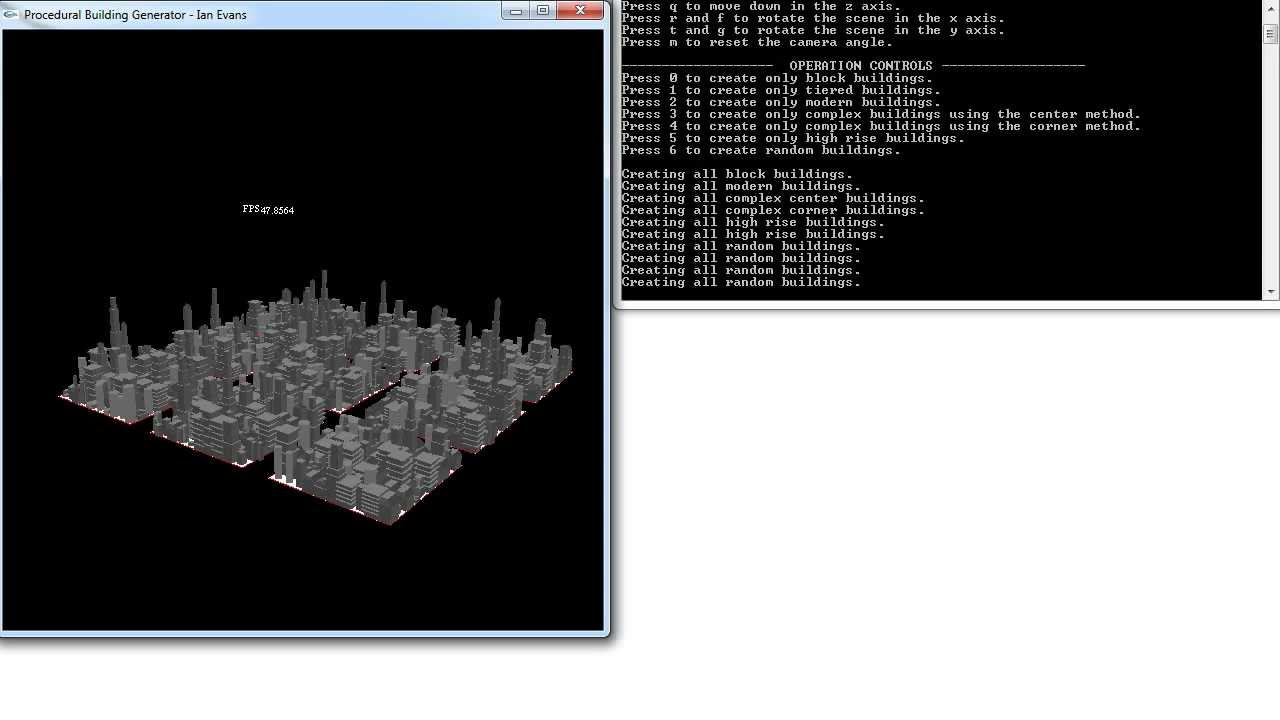The image size is (1280, 720).
Task: Click the 'Press 4' complex corner method line
Action: (x=881, y=126)
